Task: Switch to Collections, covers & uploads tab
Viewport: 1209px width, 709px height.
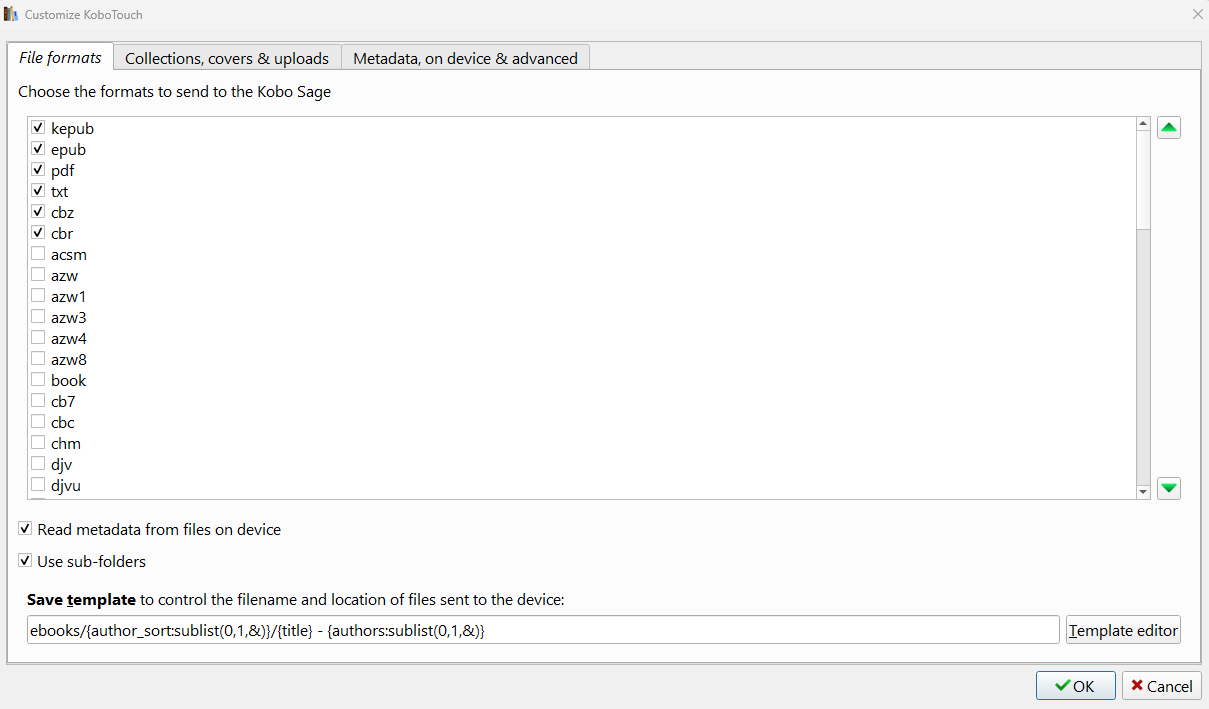Action: (x=227, y=58)
